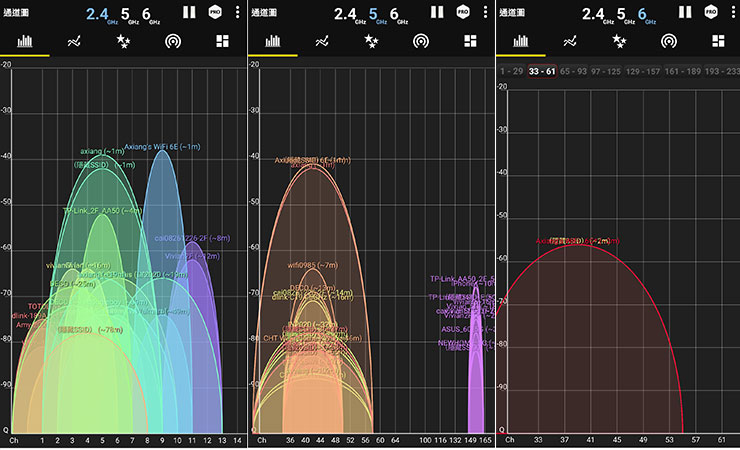Open time graph tab in middle panel

pos(322,42)
